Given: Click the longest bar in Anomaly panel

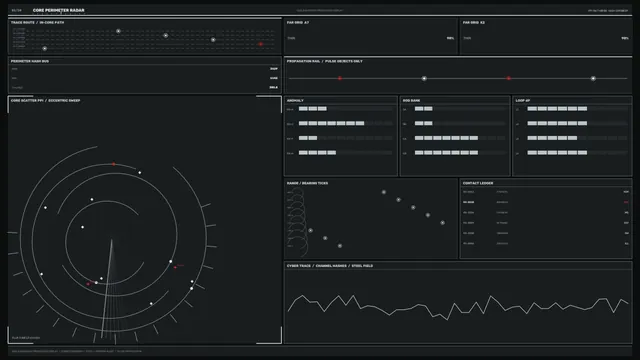Looking at the screenshot, I should [x=331, y=123].
